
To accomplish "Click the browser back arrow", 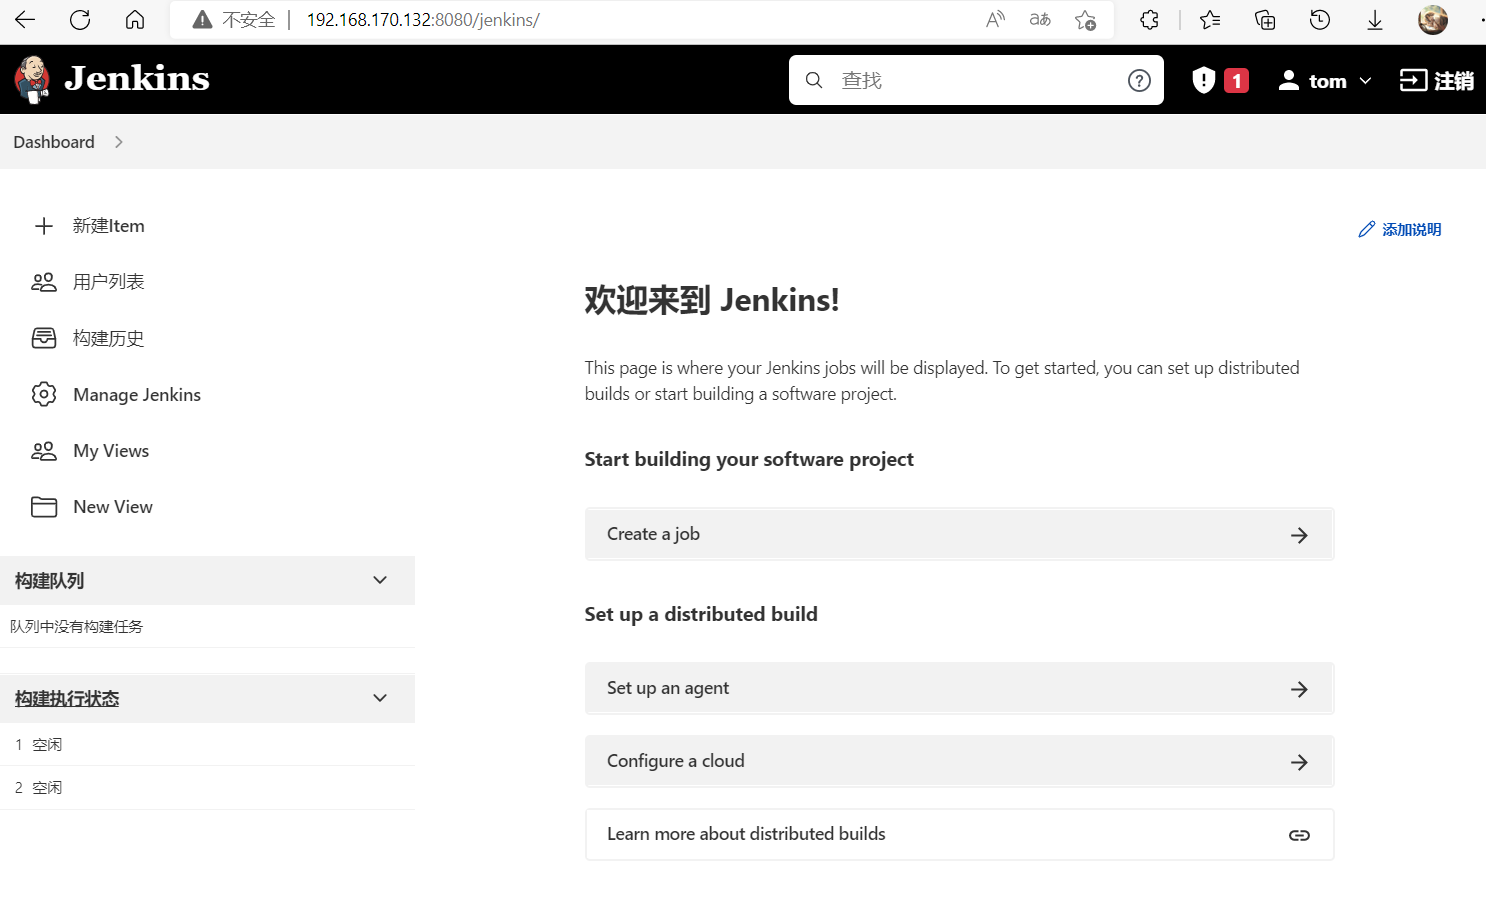I will (x=25, y=20).
